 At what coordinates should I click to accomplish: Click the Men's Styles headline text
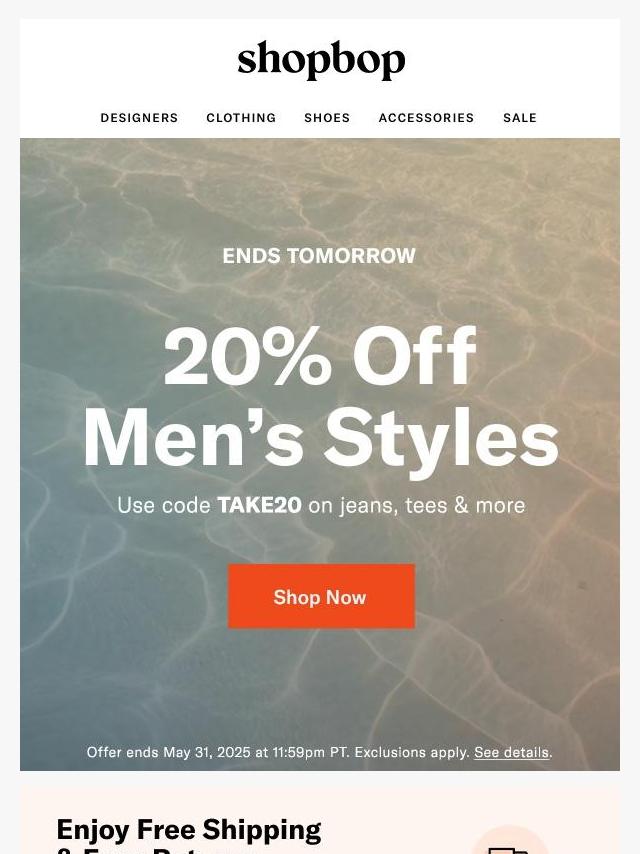321,438
